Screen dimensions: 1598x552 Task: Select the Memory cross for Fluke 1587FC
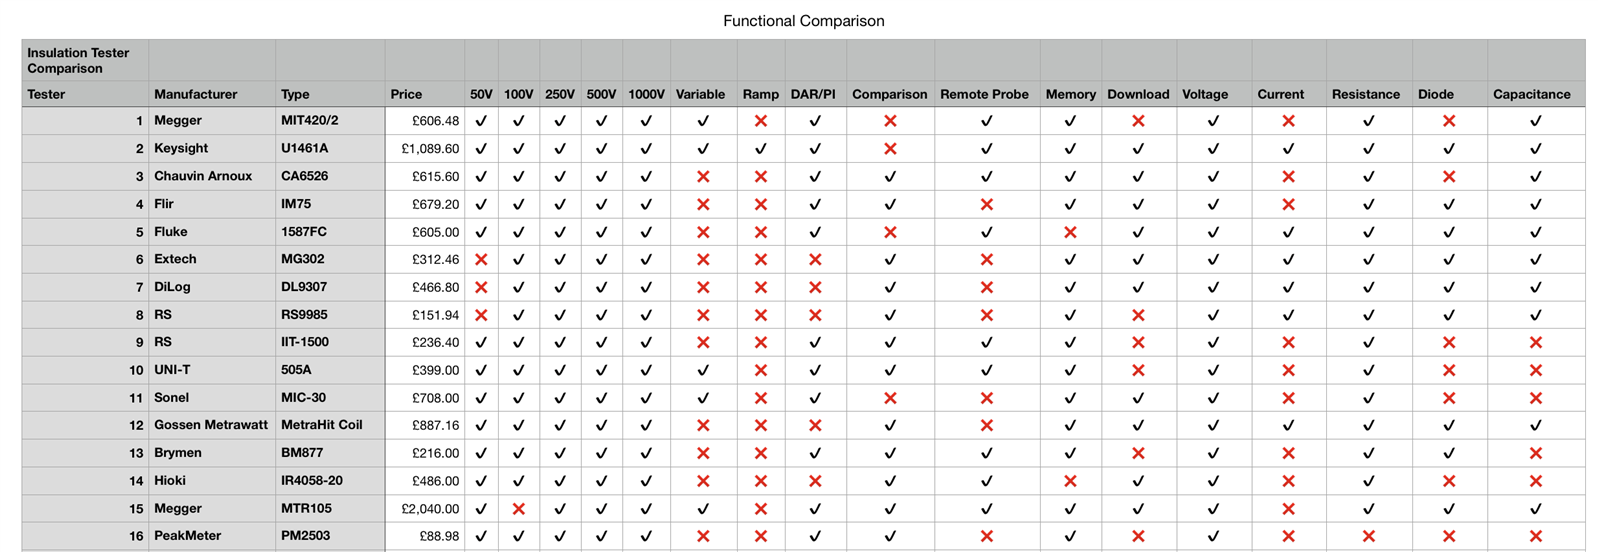[1070, 232]
